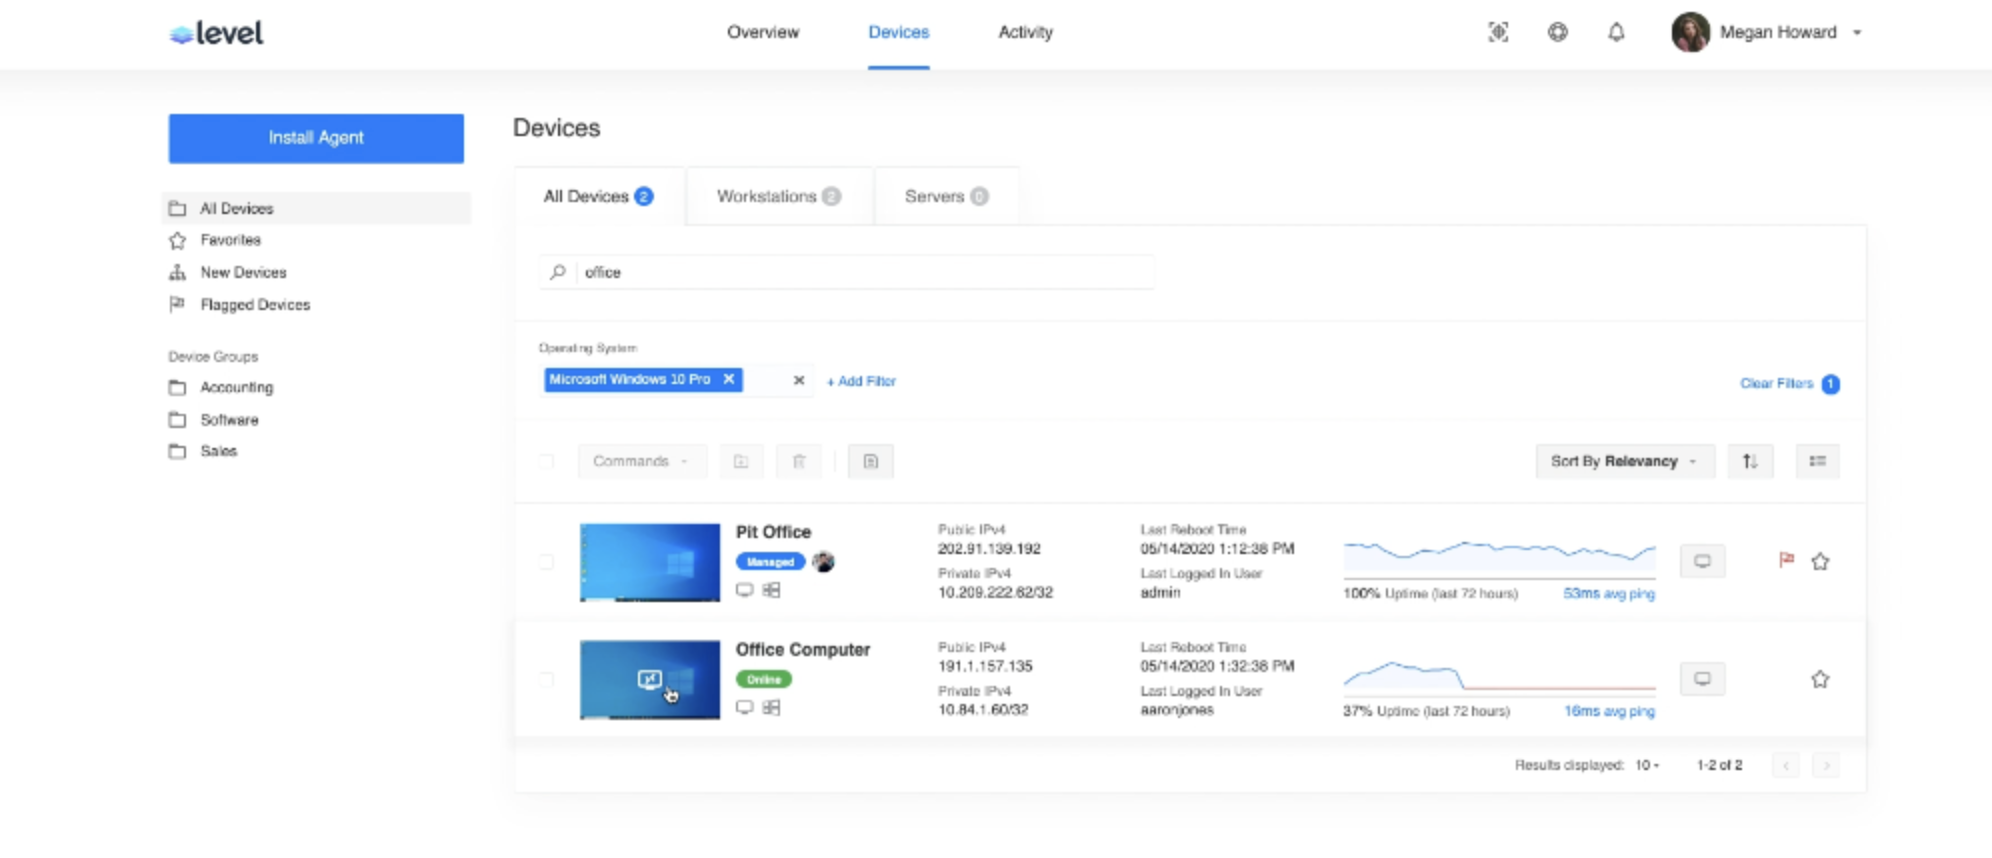The width and height of the screenshot is (1992, 858).
Task: Open Favorites in the sidebar
Action: pos(230,240)
